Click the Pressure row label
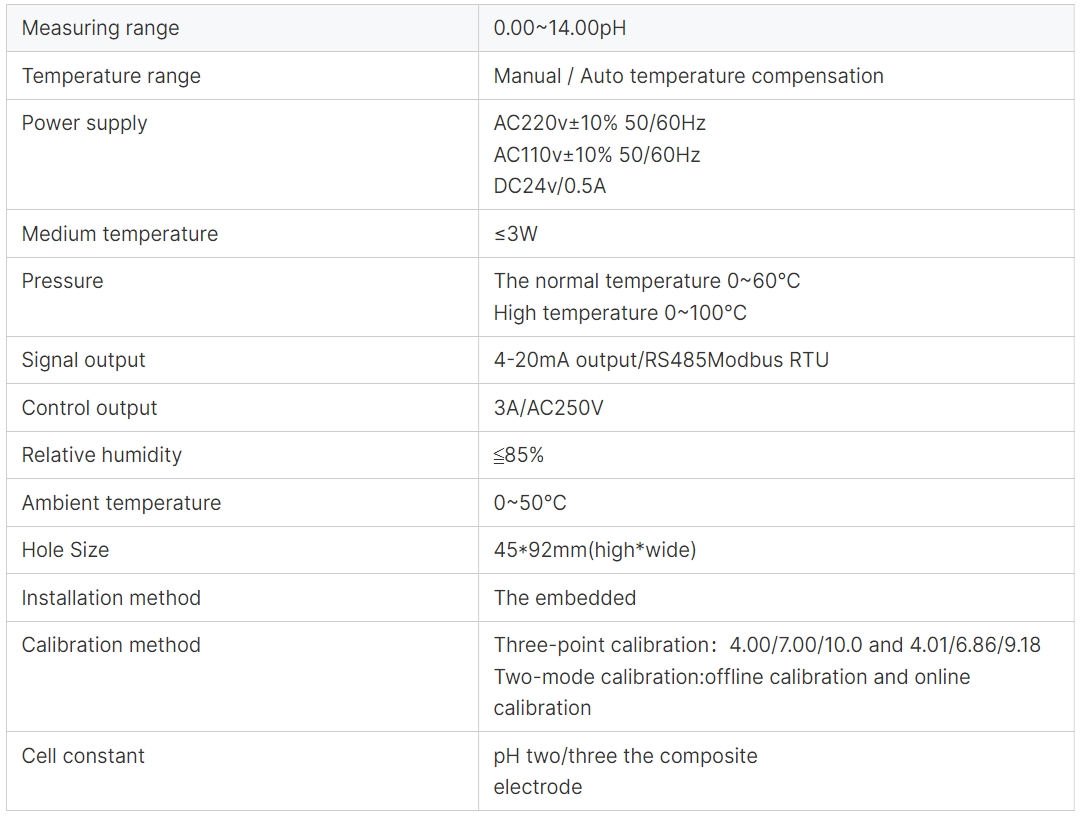Image resolution: width=1081 pixels, height=820 pixels. click(x=62, y=281)
